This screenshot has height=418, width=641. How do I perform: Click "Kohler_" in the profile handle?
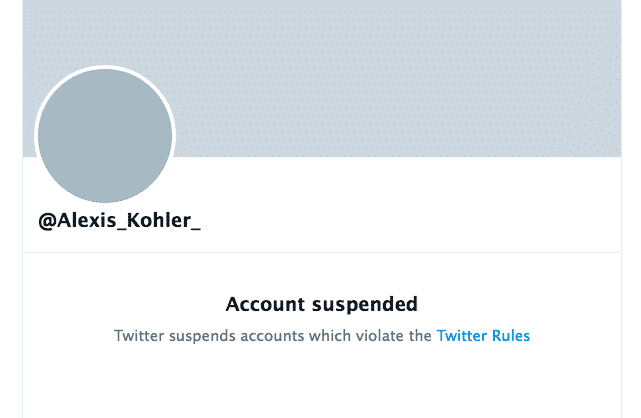coord(162,223)
